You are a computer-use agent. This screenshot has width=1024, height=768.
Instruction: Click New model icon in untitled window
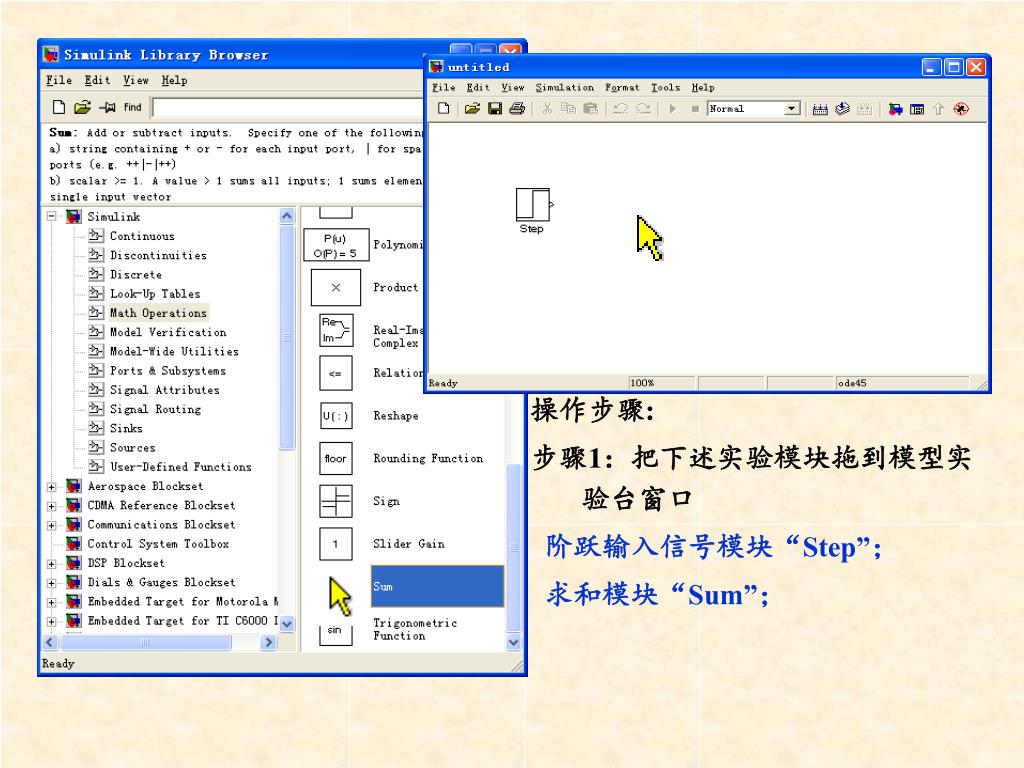click(x=443, y=108)
